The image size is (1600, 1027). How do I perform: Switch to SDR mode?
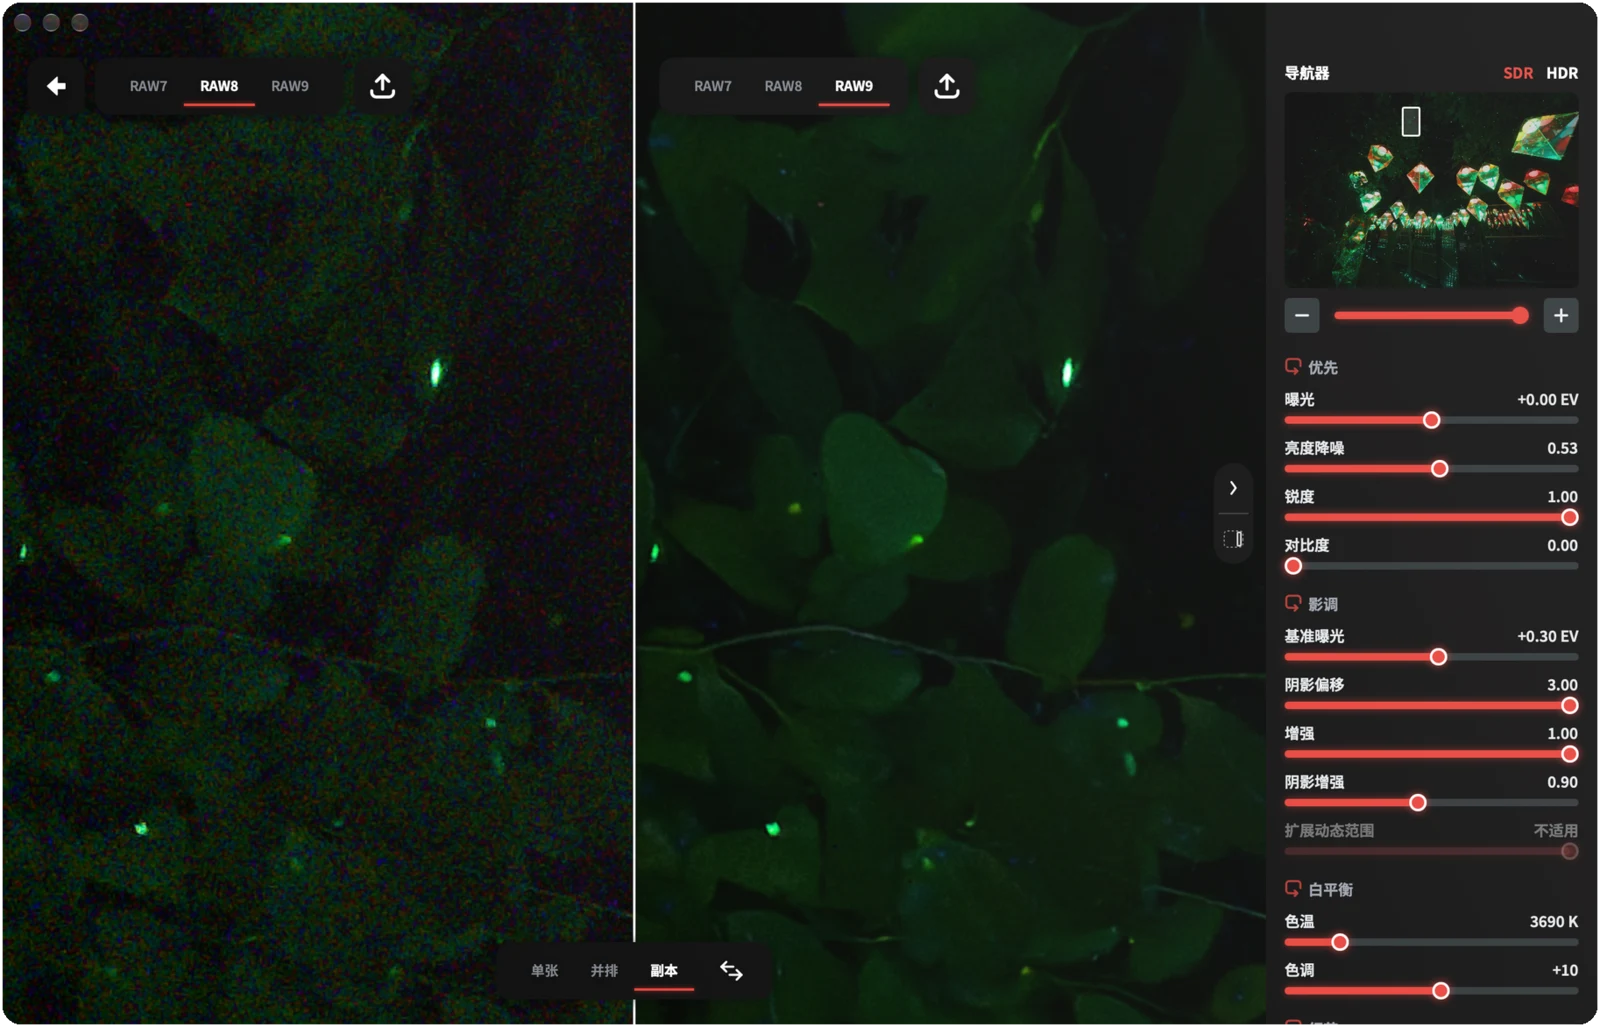[1518, 73]
